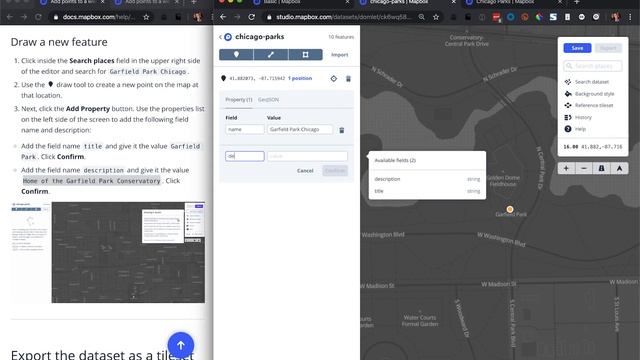Bookmark the studio.mapbox.com page
The width and height of the screenshot is (640, 360).
436,17
